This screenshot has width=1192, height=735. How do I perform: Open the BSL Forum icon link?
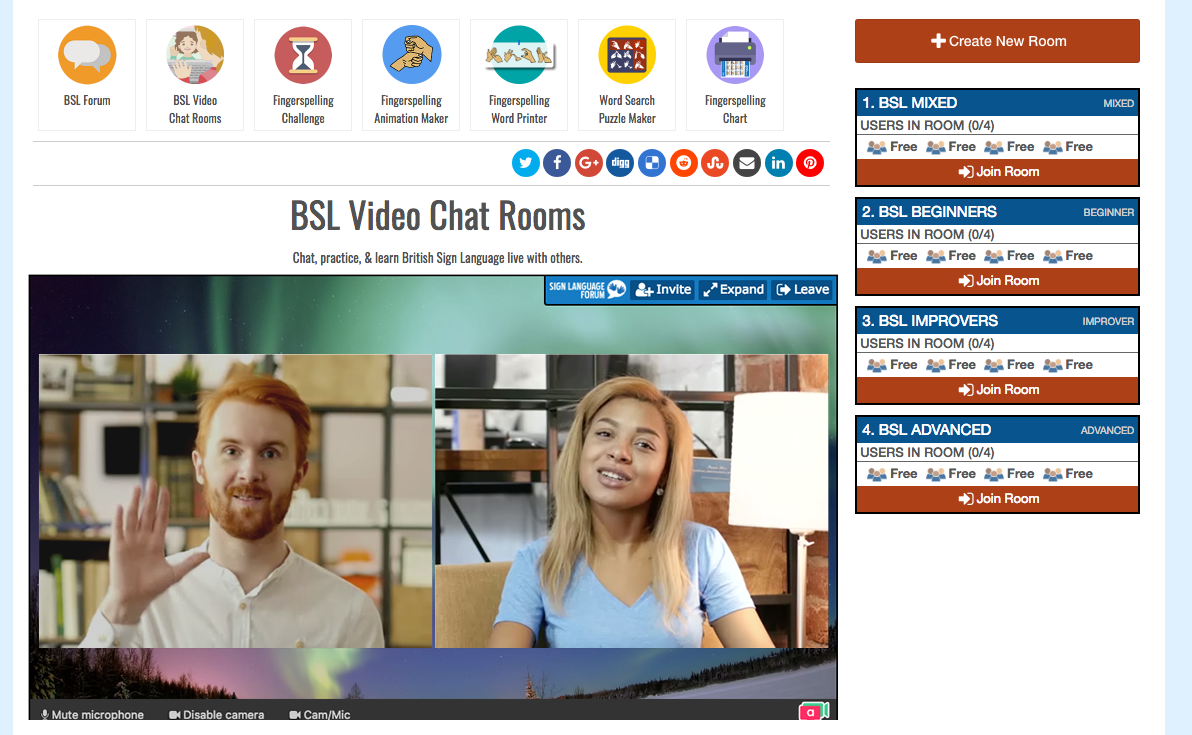87,56
